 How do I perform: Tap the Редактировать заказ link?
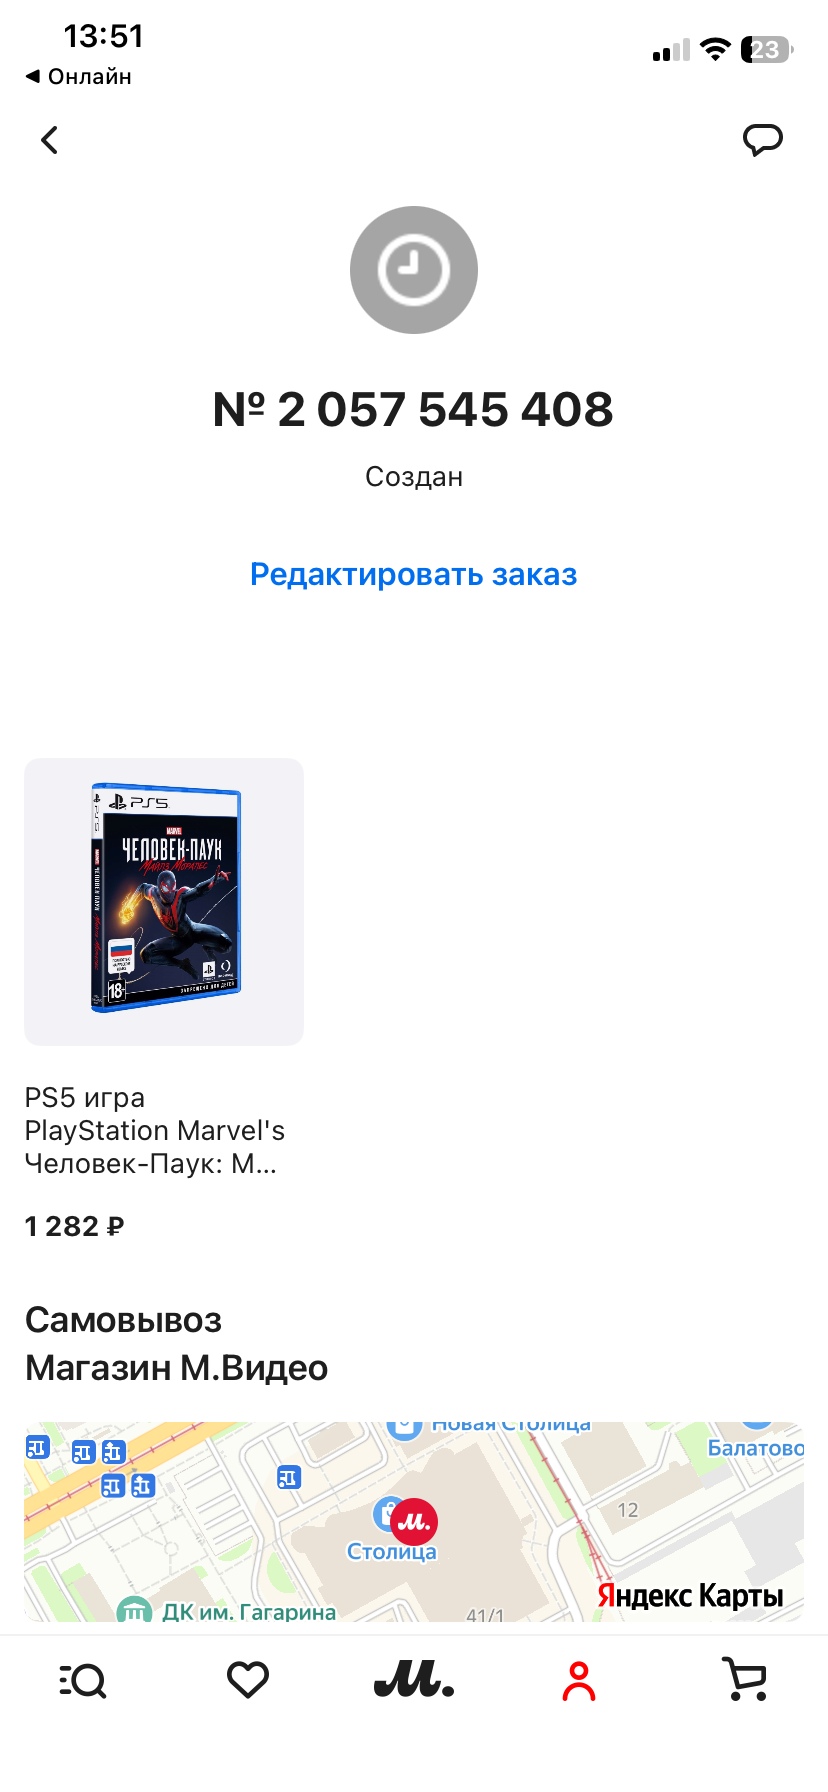pyautogui.click(x=414, y=574)
